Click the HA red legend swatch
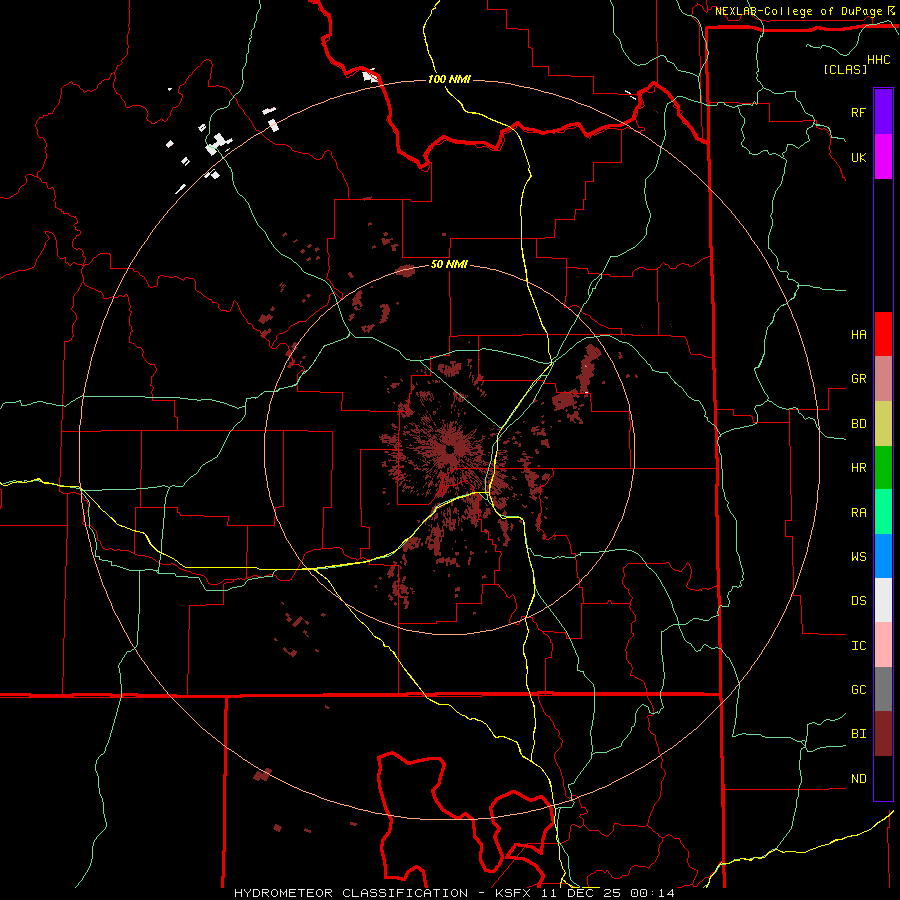900x900 pixels. tap(883, 334)
